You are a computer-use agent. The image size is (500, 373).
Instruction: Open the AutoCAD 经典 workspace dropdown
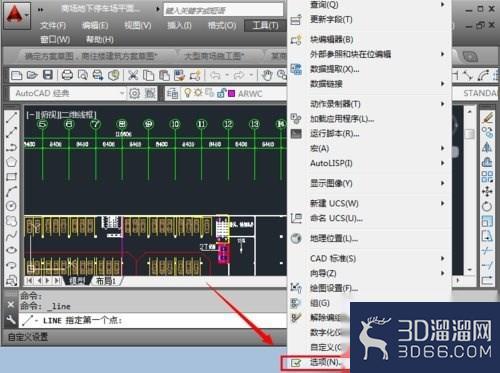[122, 93]
